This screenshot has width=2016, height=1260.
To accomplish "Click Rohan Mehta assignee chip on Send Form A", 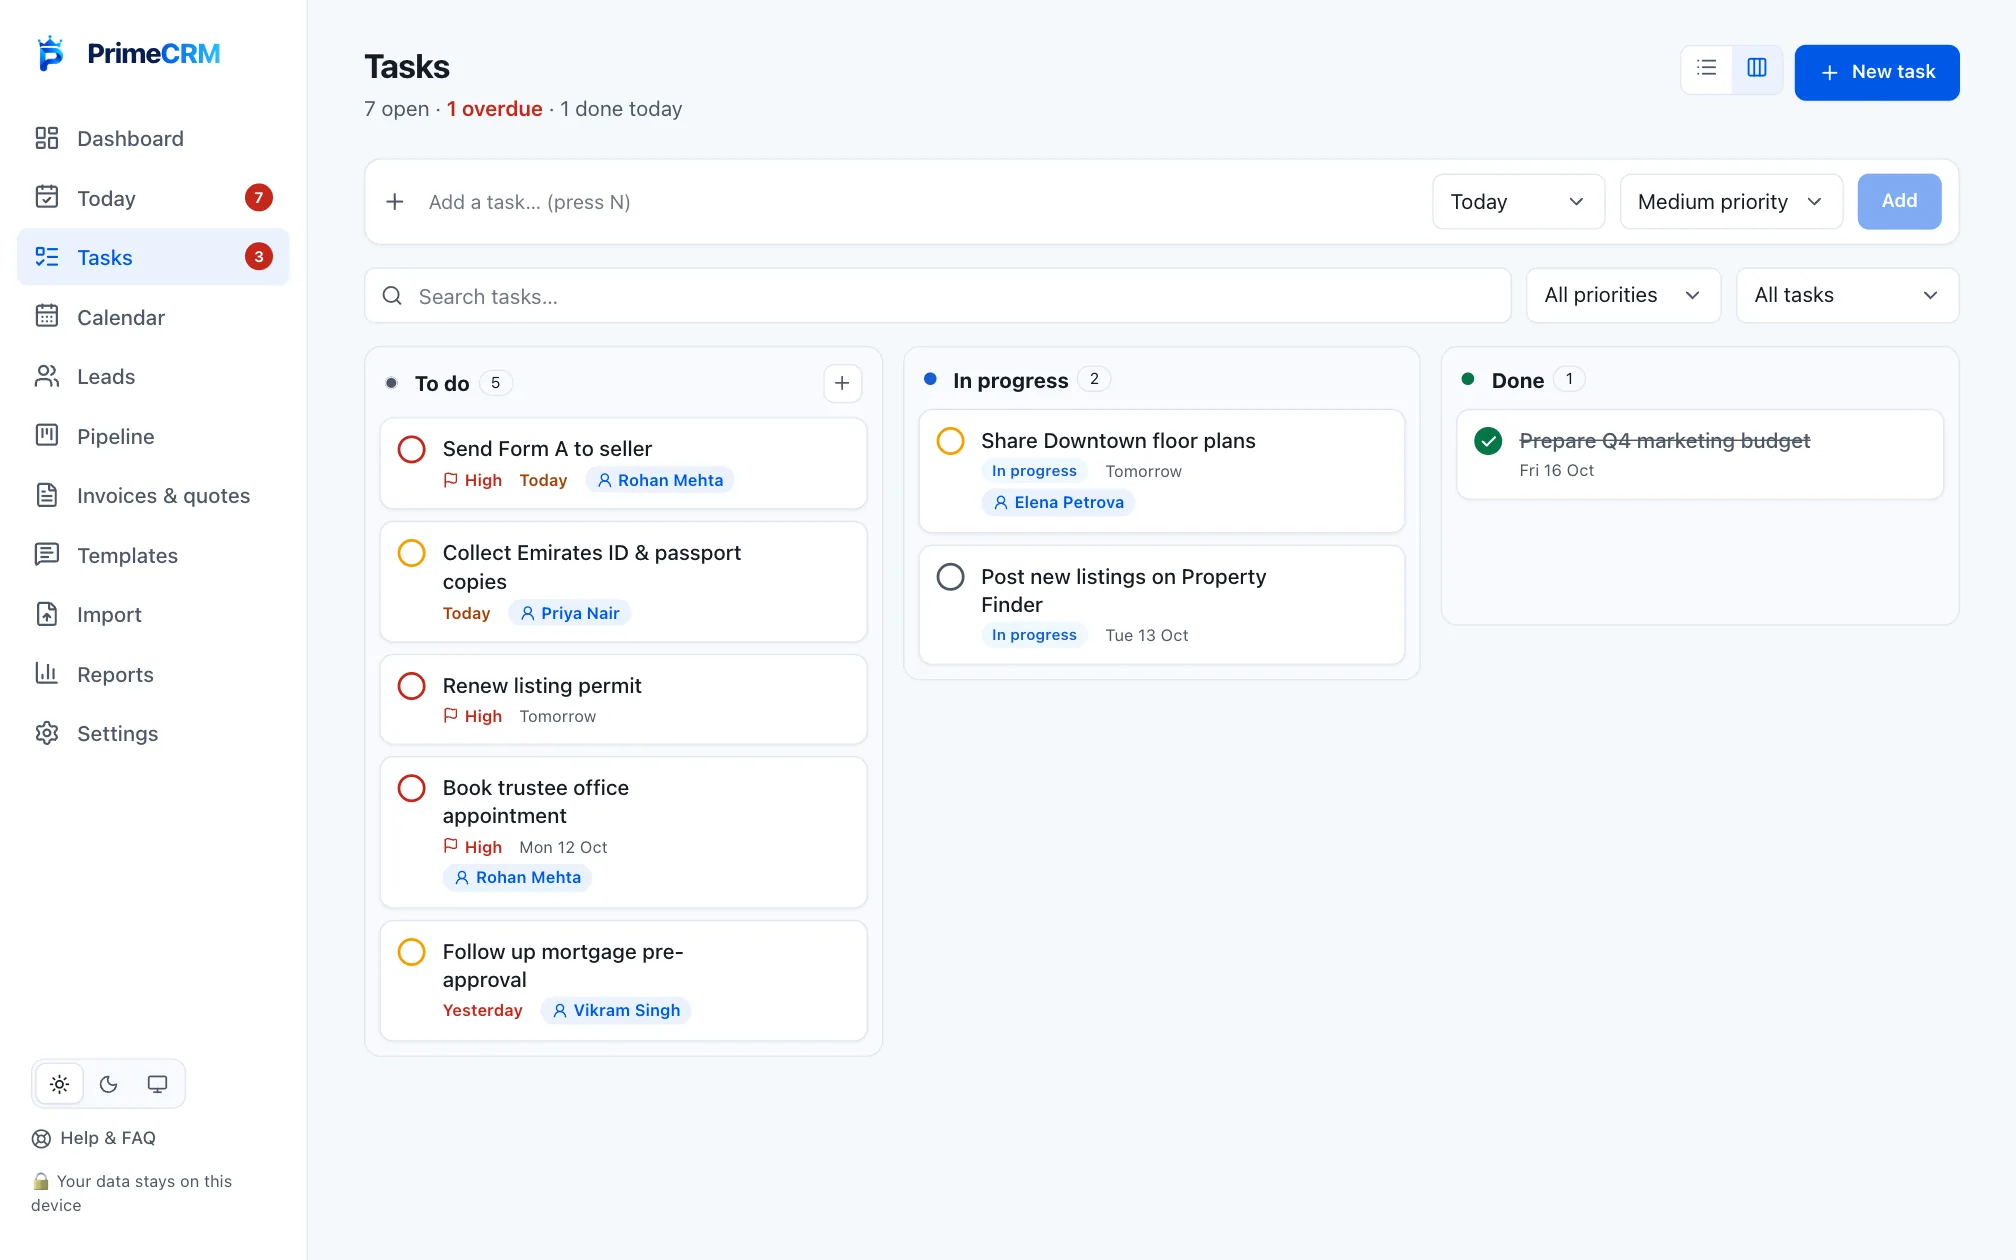I will (660, 480).
